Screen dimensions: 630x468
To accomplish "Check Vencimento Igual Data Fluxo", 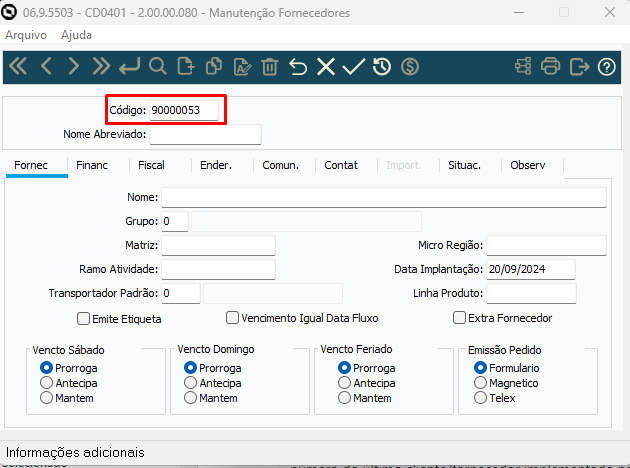I will tap(232, 318).
